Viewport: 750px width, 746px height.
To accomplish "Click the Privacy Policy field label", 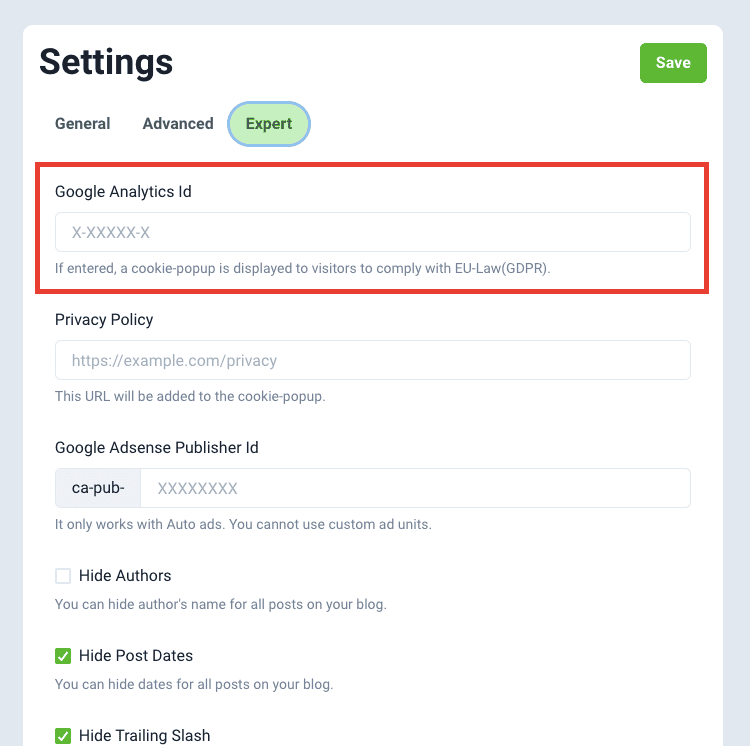I will [x=104, y=319].
